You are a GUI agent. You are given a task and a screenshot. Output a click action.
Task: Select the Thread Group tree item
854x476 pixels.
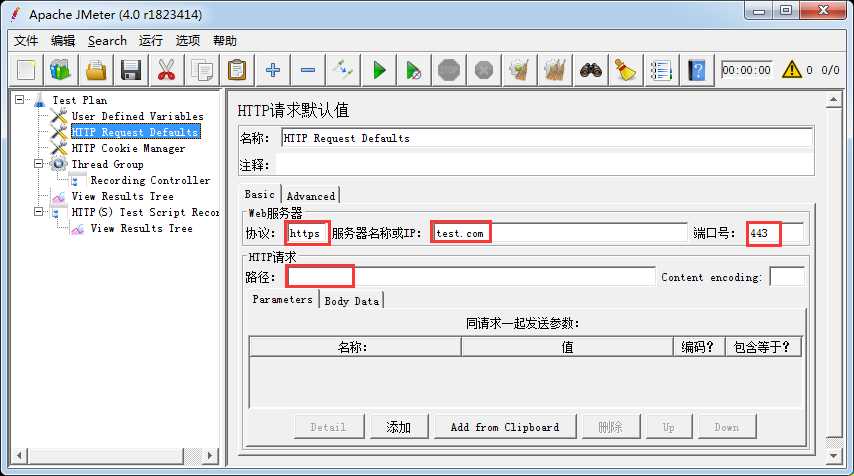click(107, 164)
